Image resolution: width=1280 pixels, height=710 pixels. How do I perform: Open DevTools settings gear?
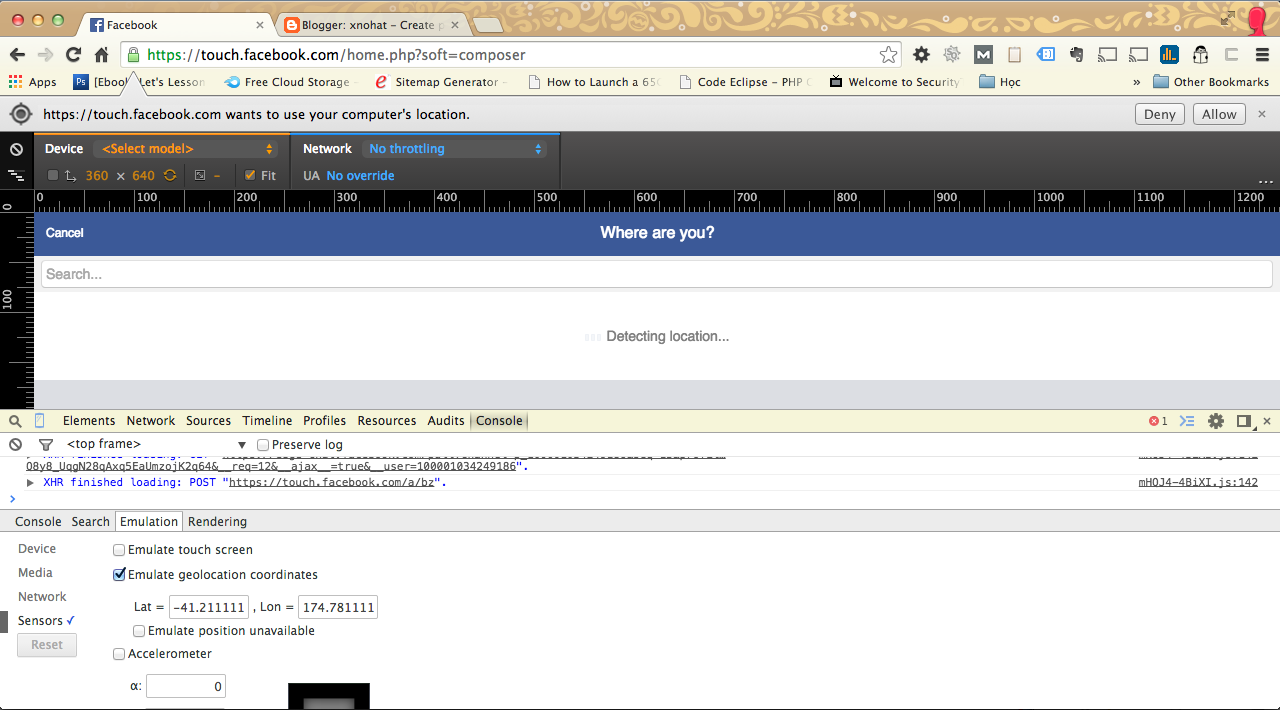click(1216, 421)
